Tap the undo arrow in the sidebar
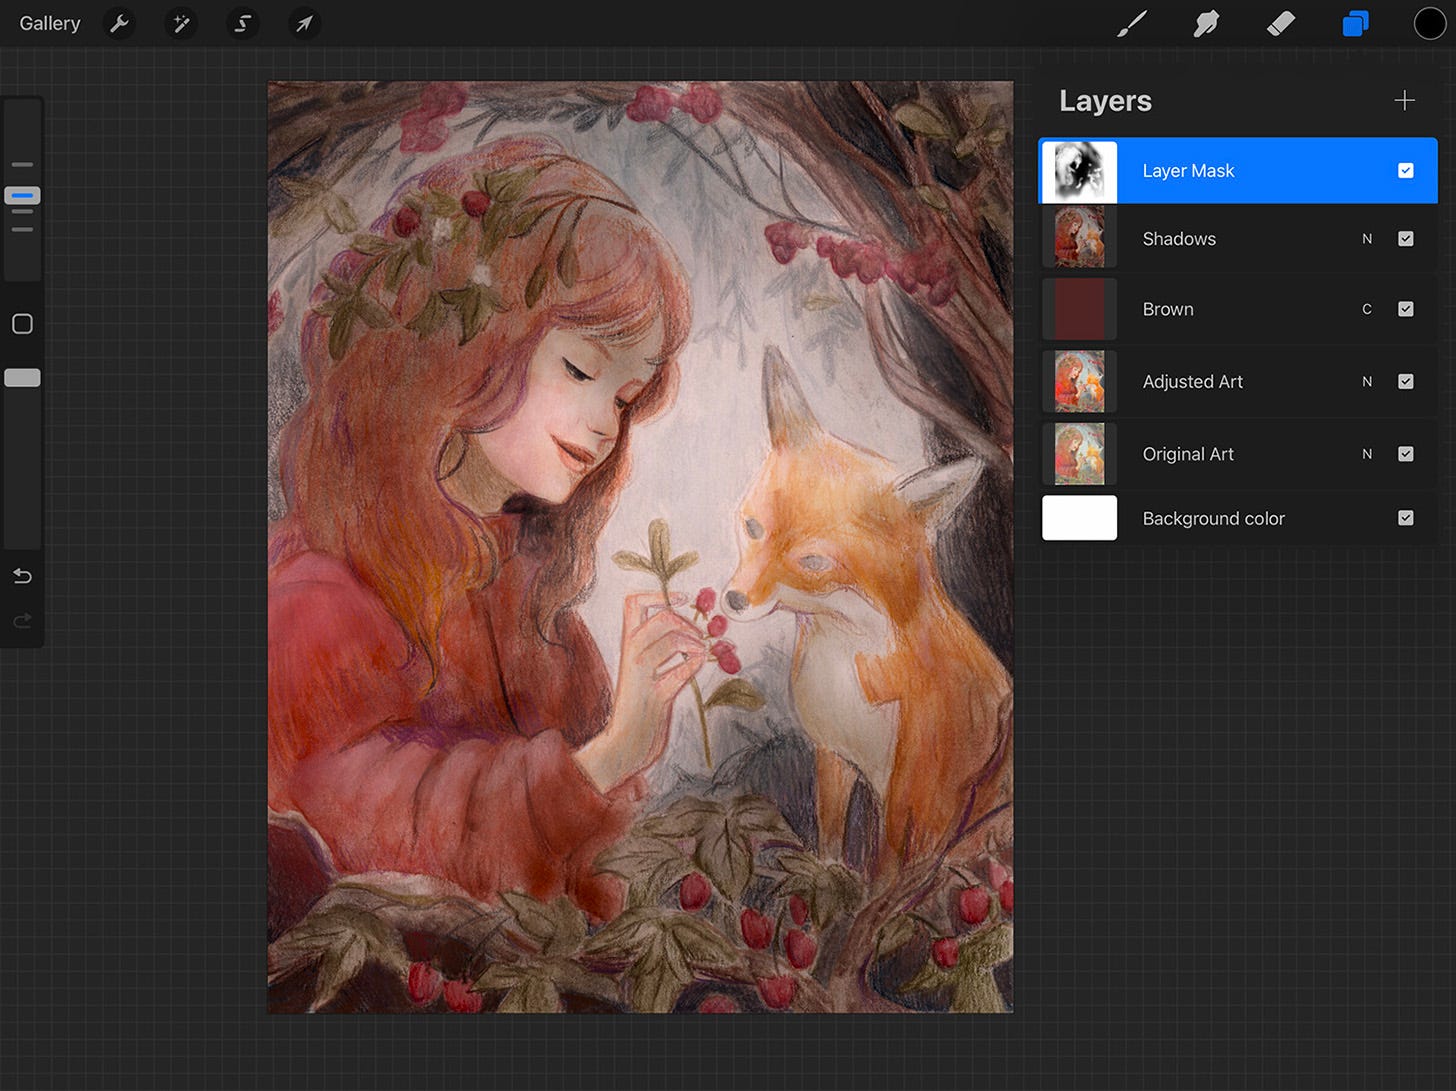Screen dimensions: 1456x1091 point(21,576)
